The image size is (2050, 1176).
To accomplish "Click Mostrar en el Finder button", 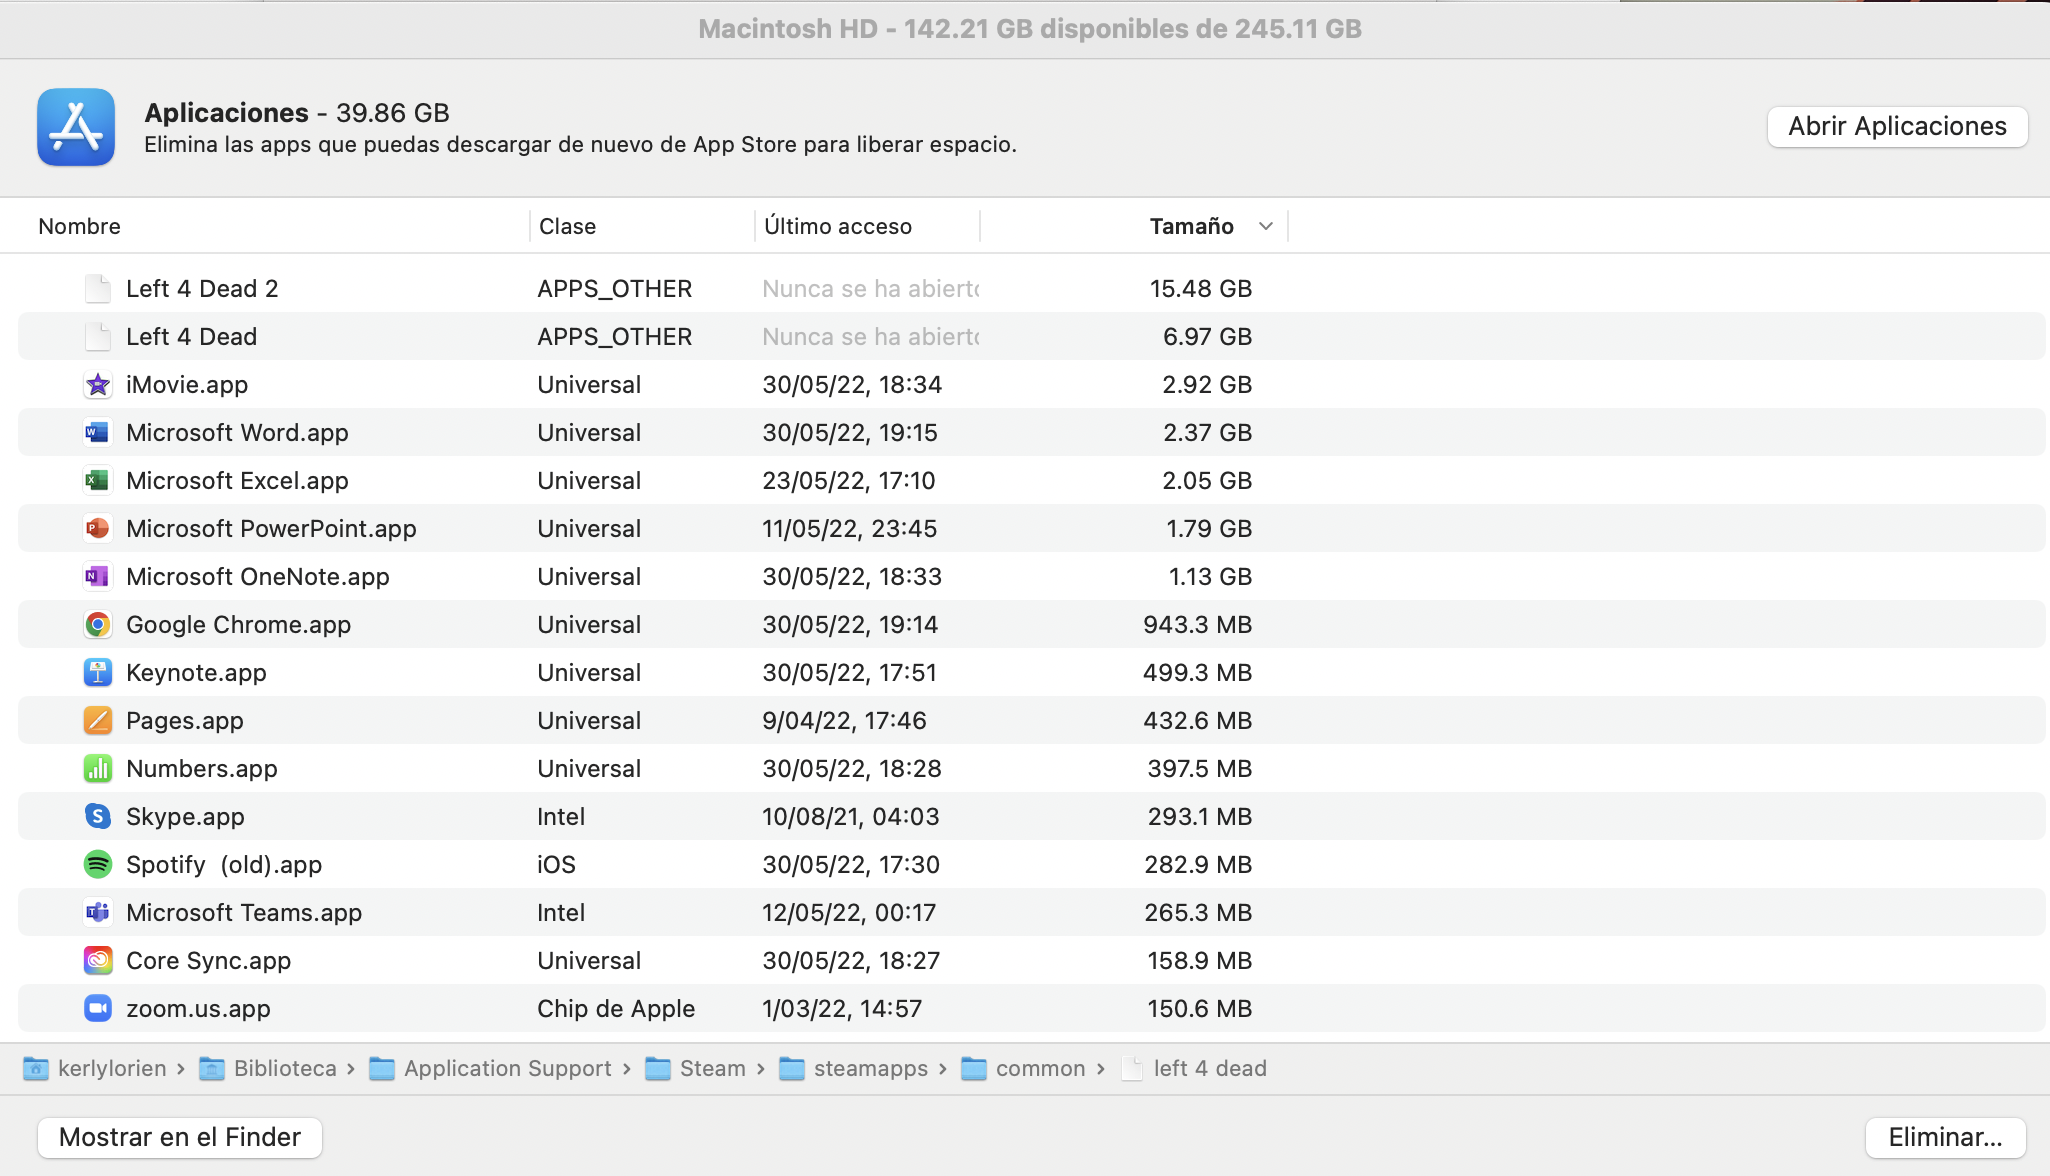I will coord(180,1137).
